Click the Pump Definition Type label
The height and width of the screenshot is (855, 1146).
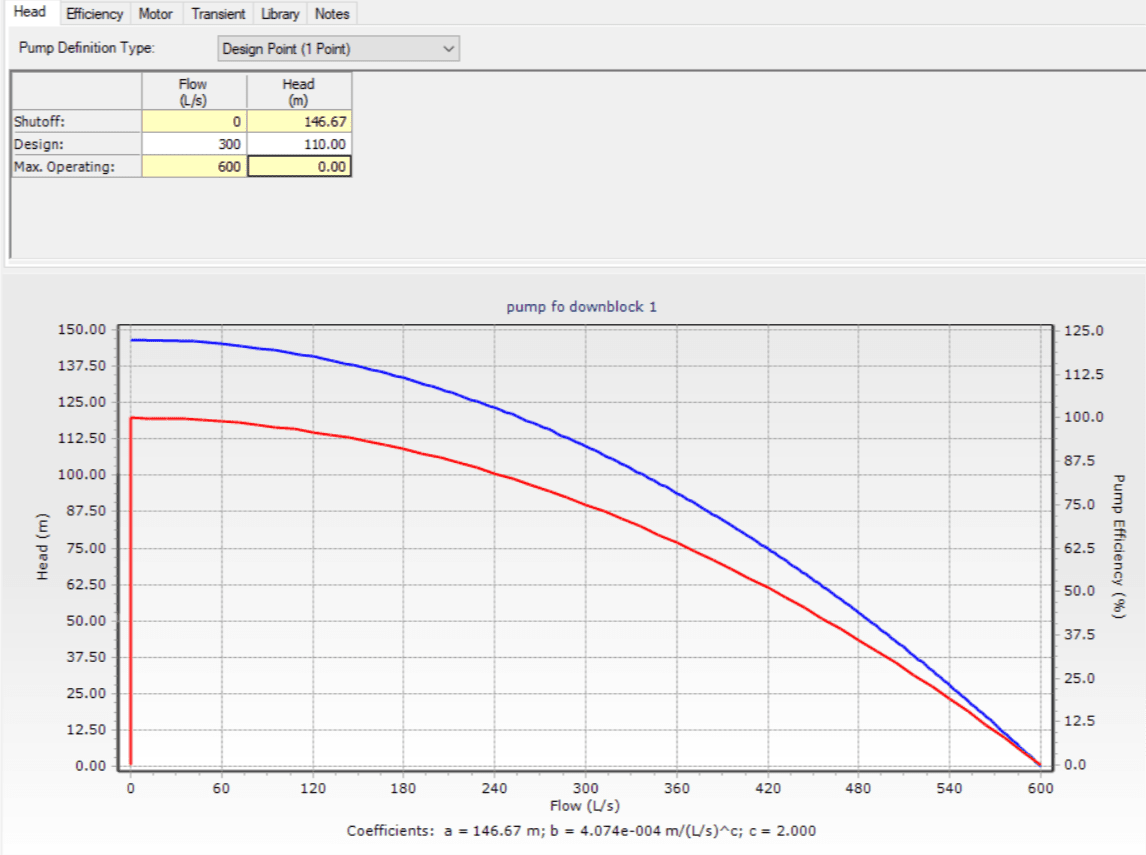[87, 48]
